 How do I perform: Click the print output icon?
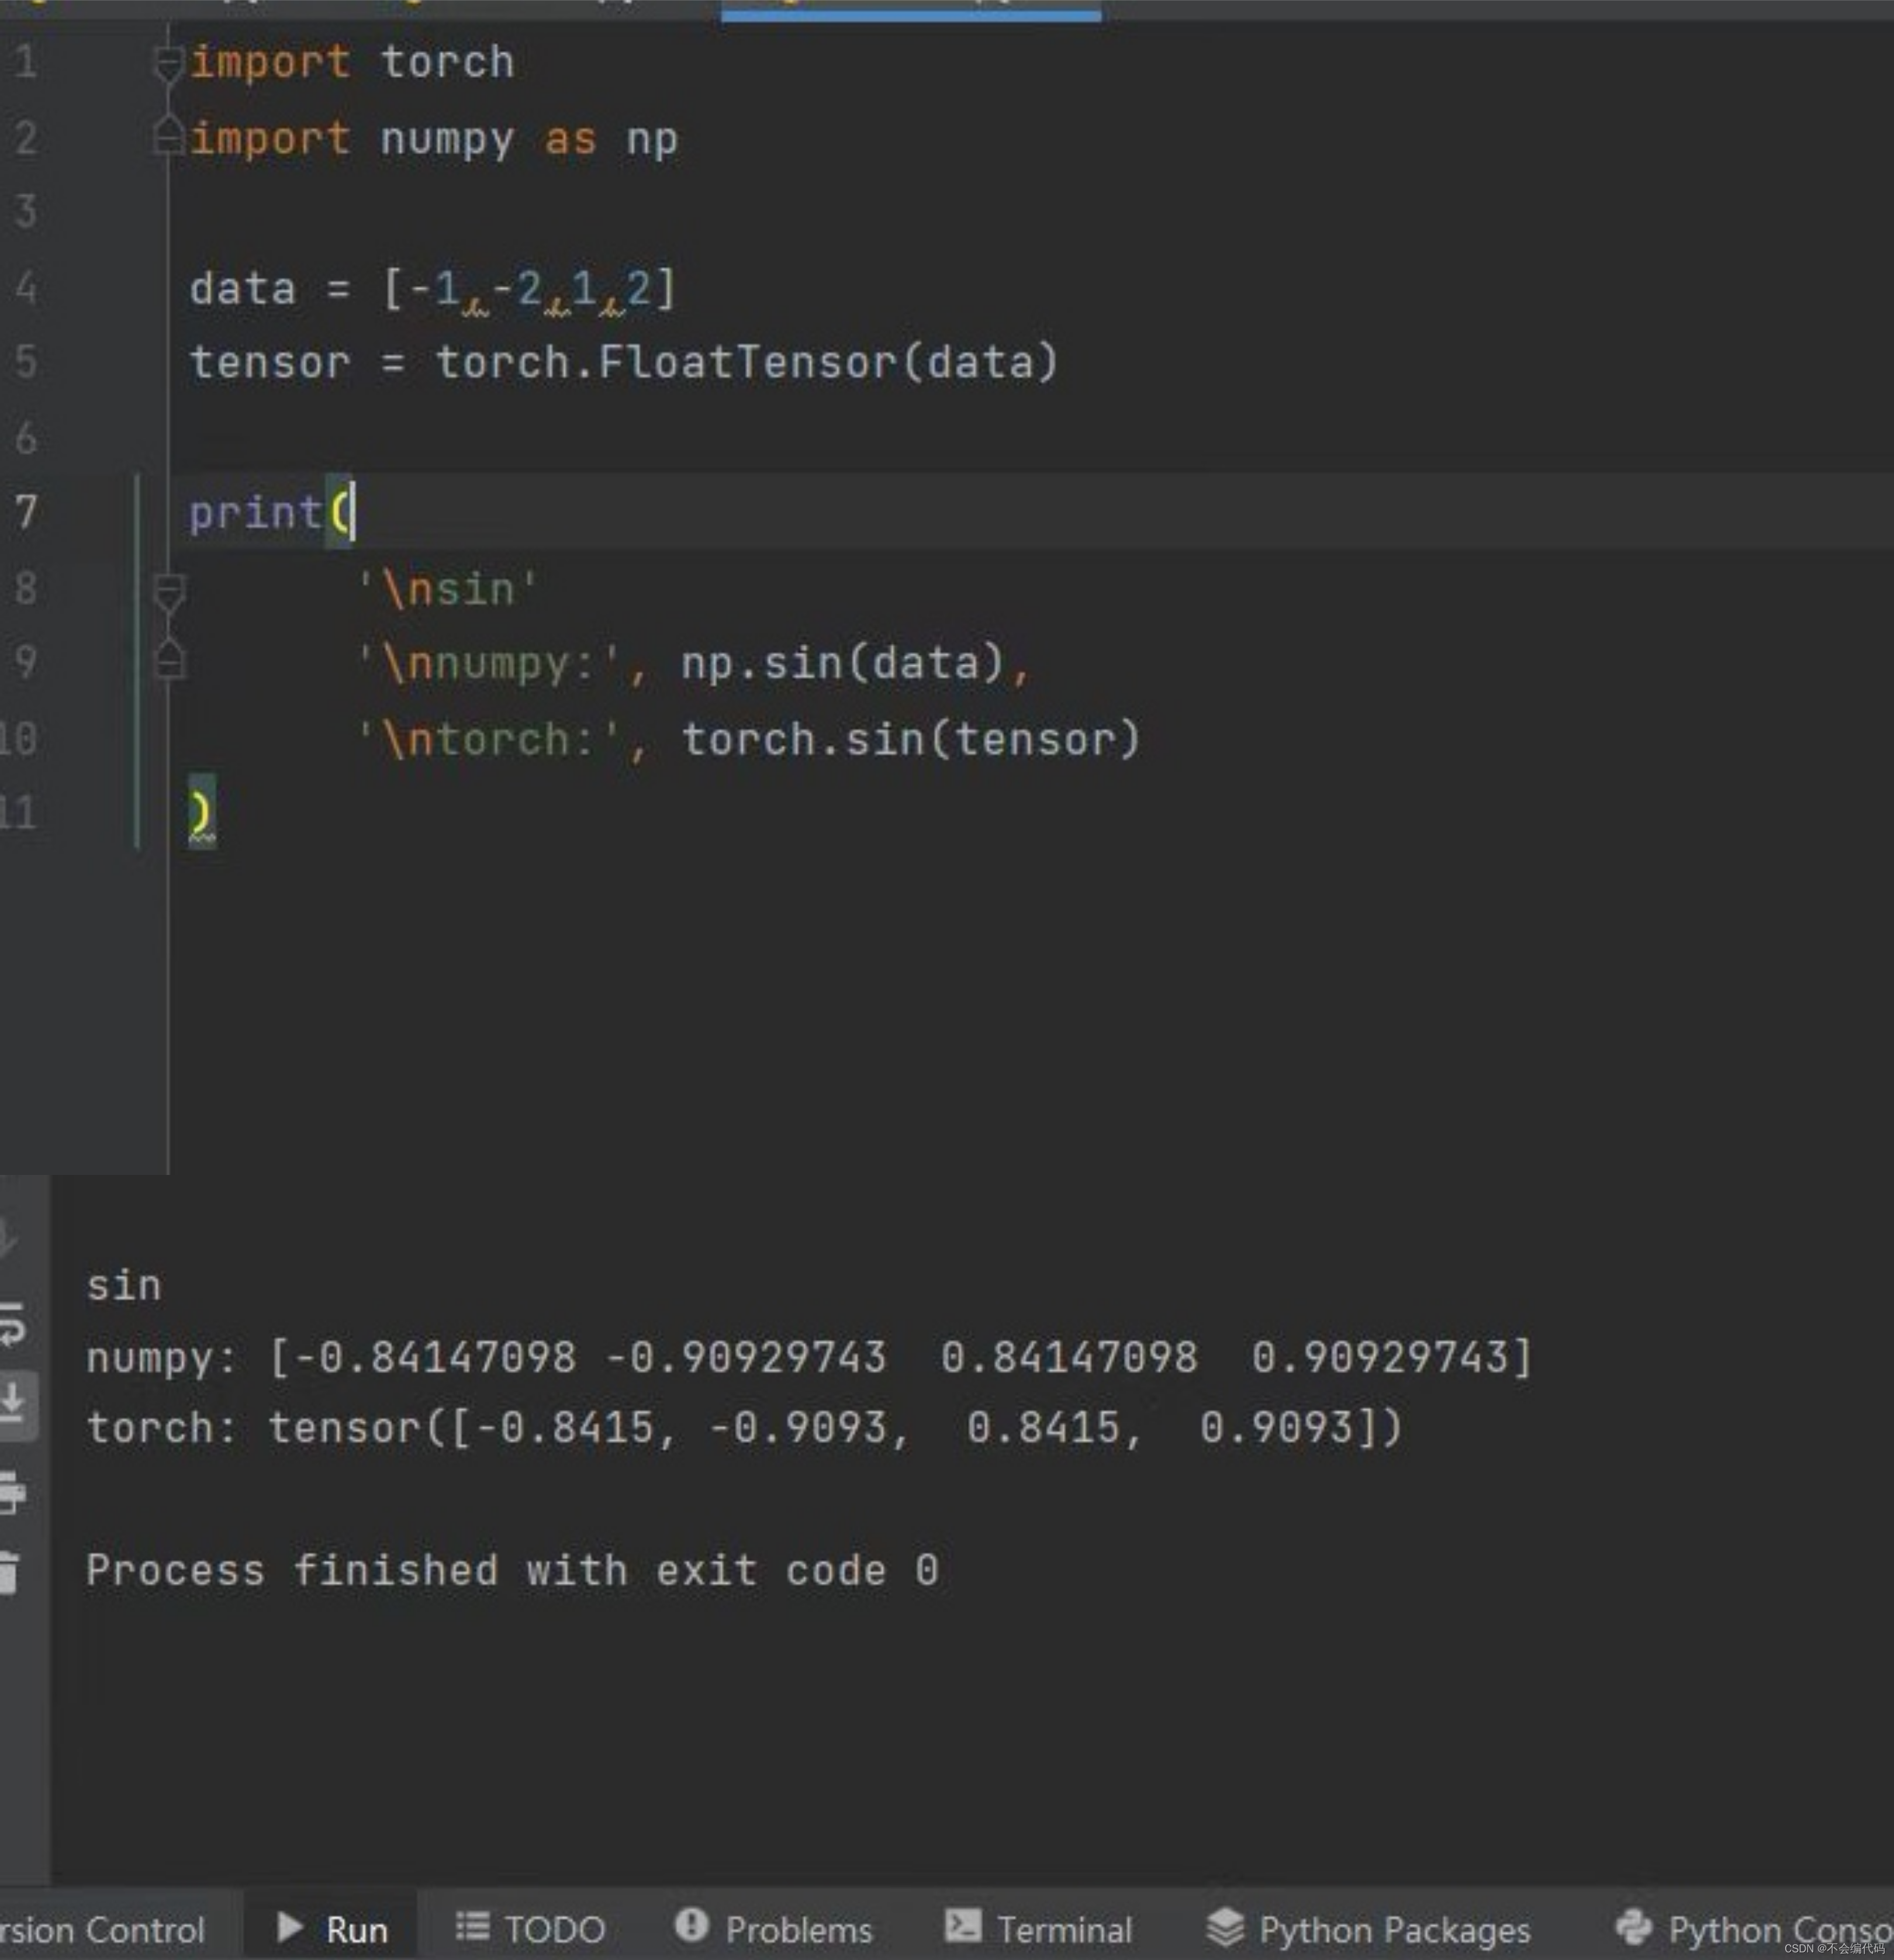click(12, 1492)
